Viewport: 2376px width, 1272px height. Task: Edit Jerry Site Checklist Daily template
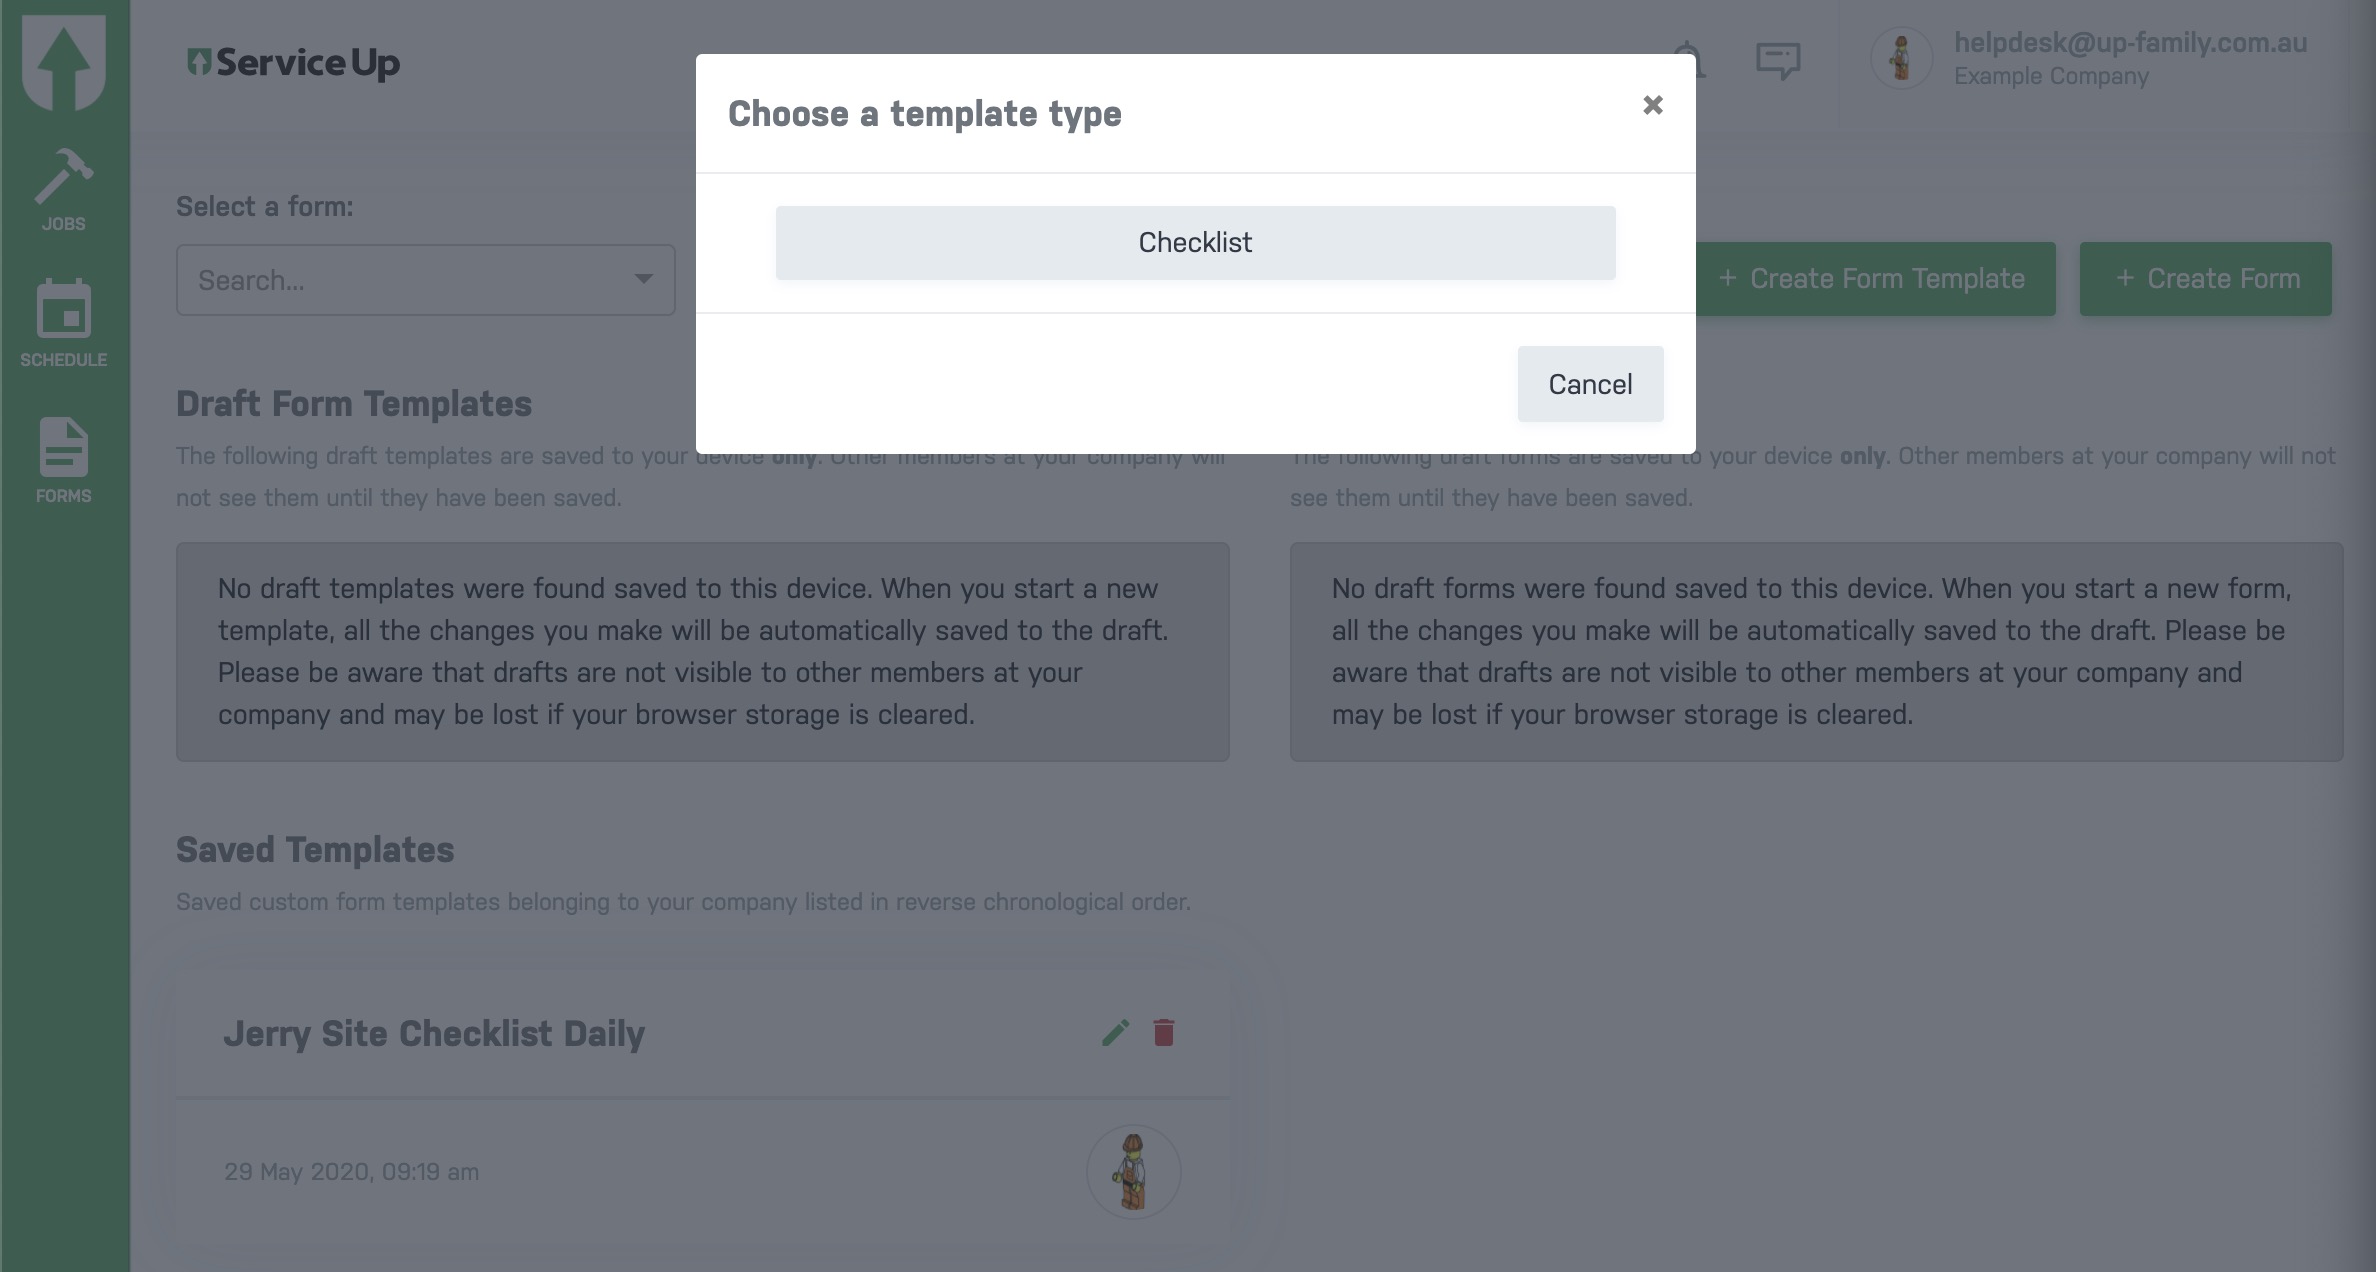pyautogui.click(x=1115, y=1032)
